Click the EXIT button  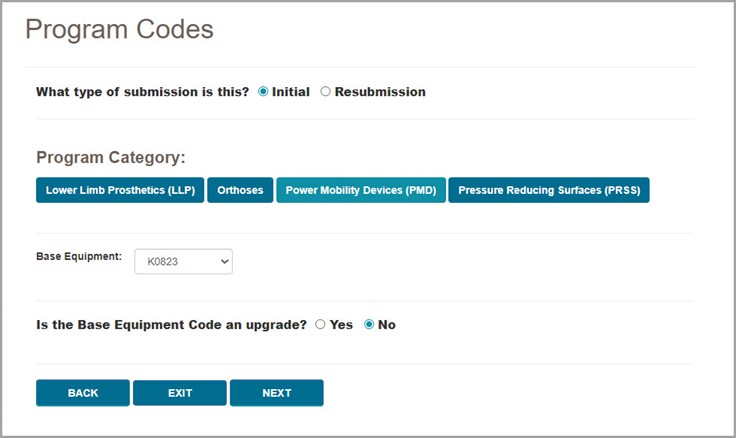[x=180, y=393]
